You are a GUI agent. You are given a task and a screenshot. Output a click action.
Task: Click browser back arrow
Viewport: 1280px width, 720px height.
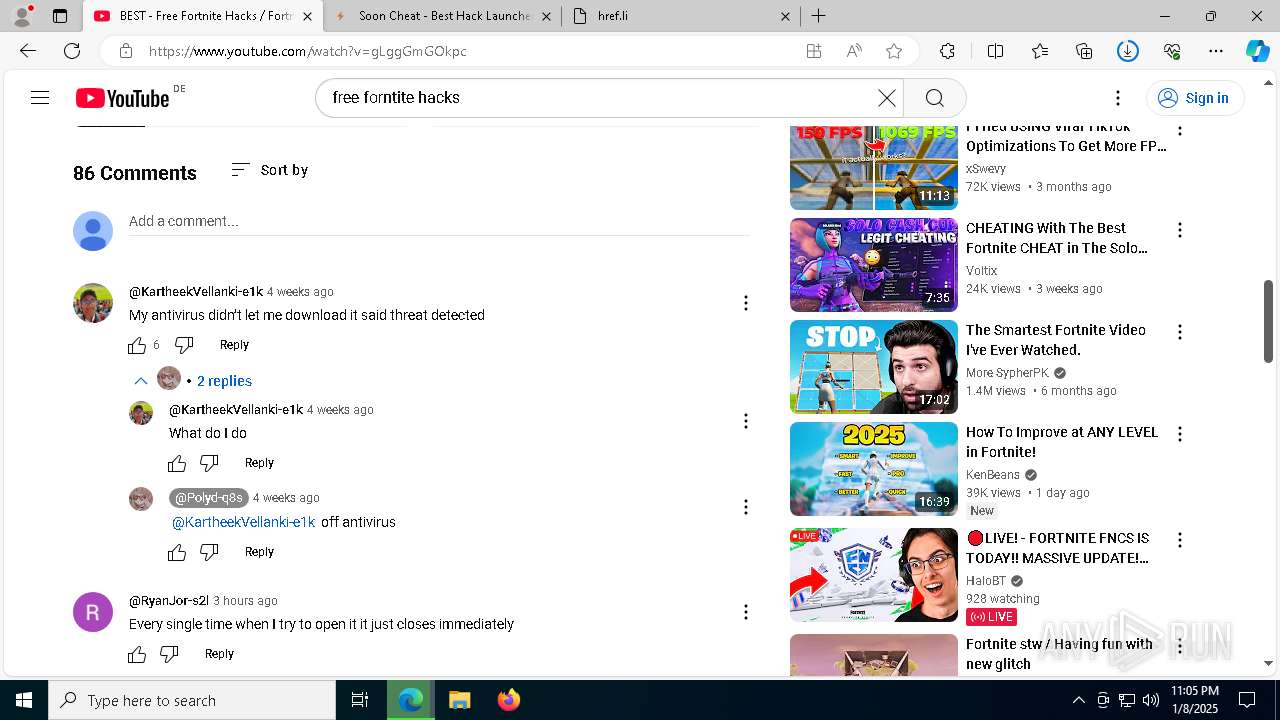click(x=27, y=51)
